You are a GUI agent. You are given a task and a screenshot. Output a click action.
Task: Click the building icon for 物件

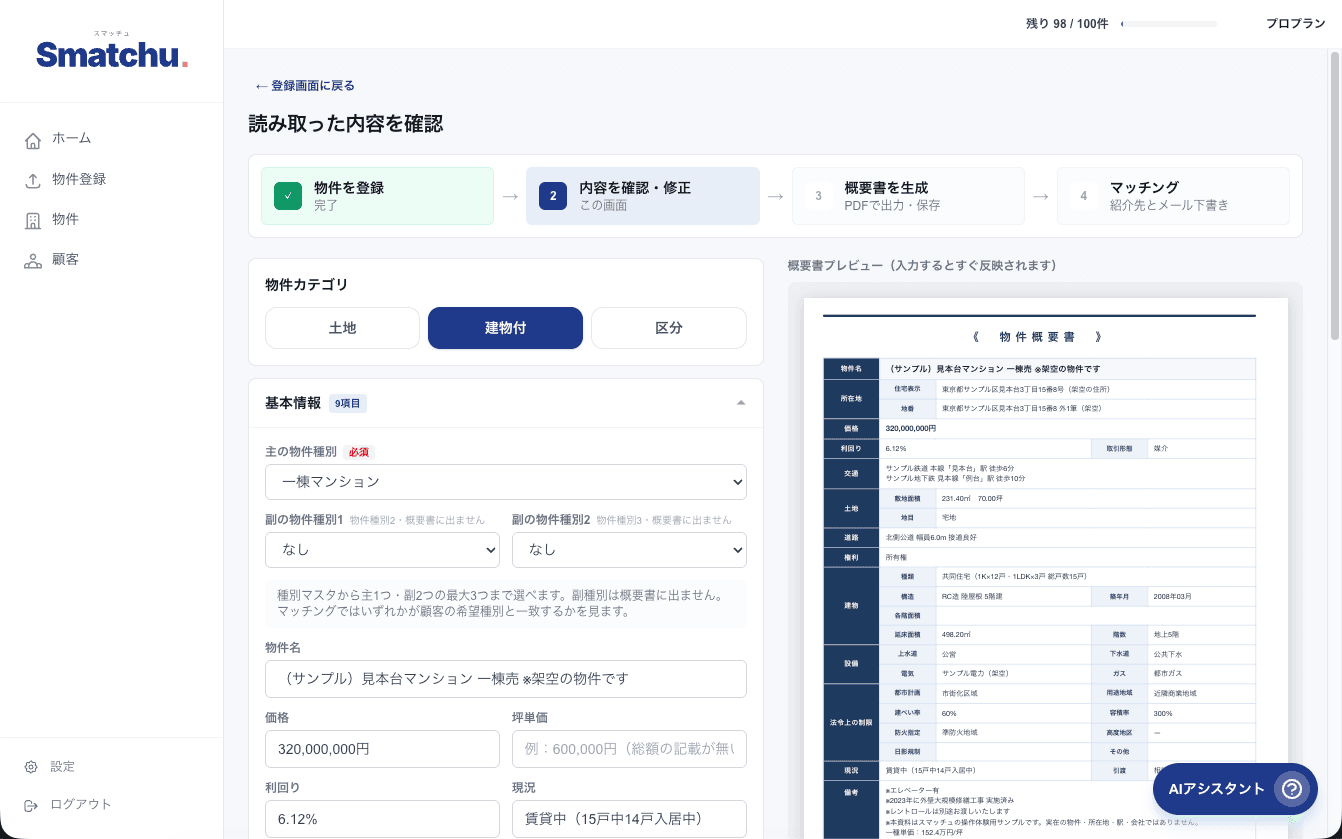pos(33,220)
